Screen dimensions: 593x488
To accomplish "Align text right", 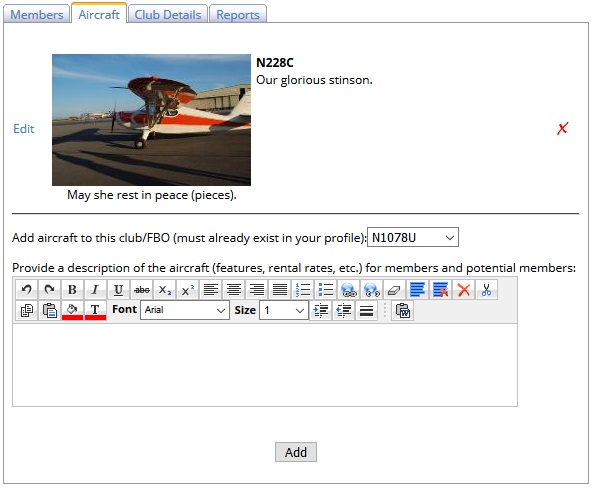I will coord(257,290).
